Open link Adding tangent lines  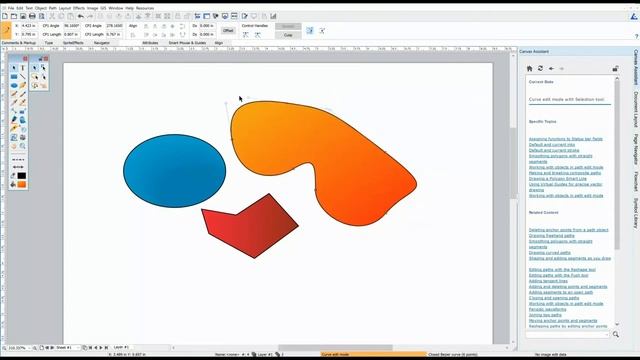(548, 281)
